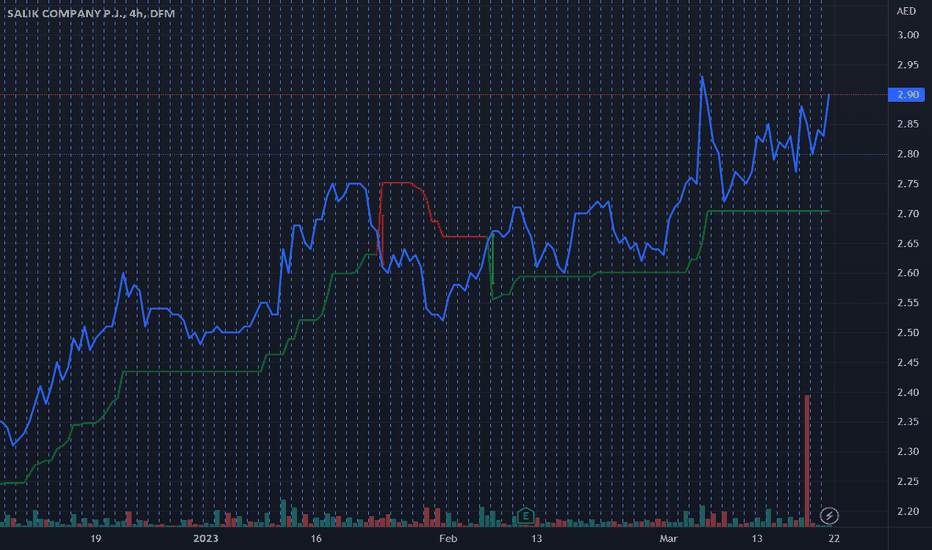Click the 2.95 price axis label

pos(908,65)
